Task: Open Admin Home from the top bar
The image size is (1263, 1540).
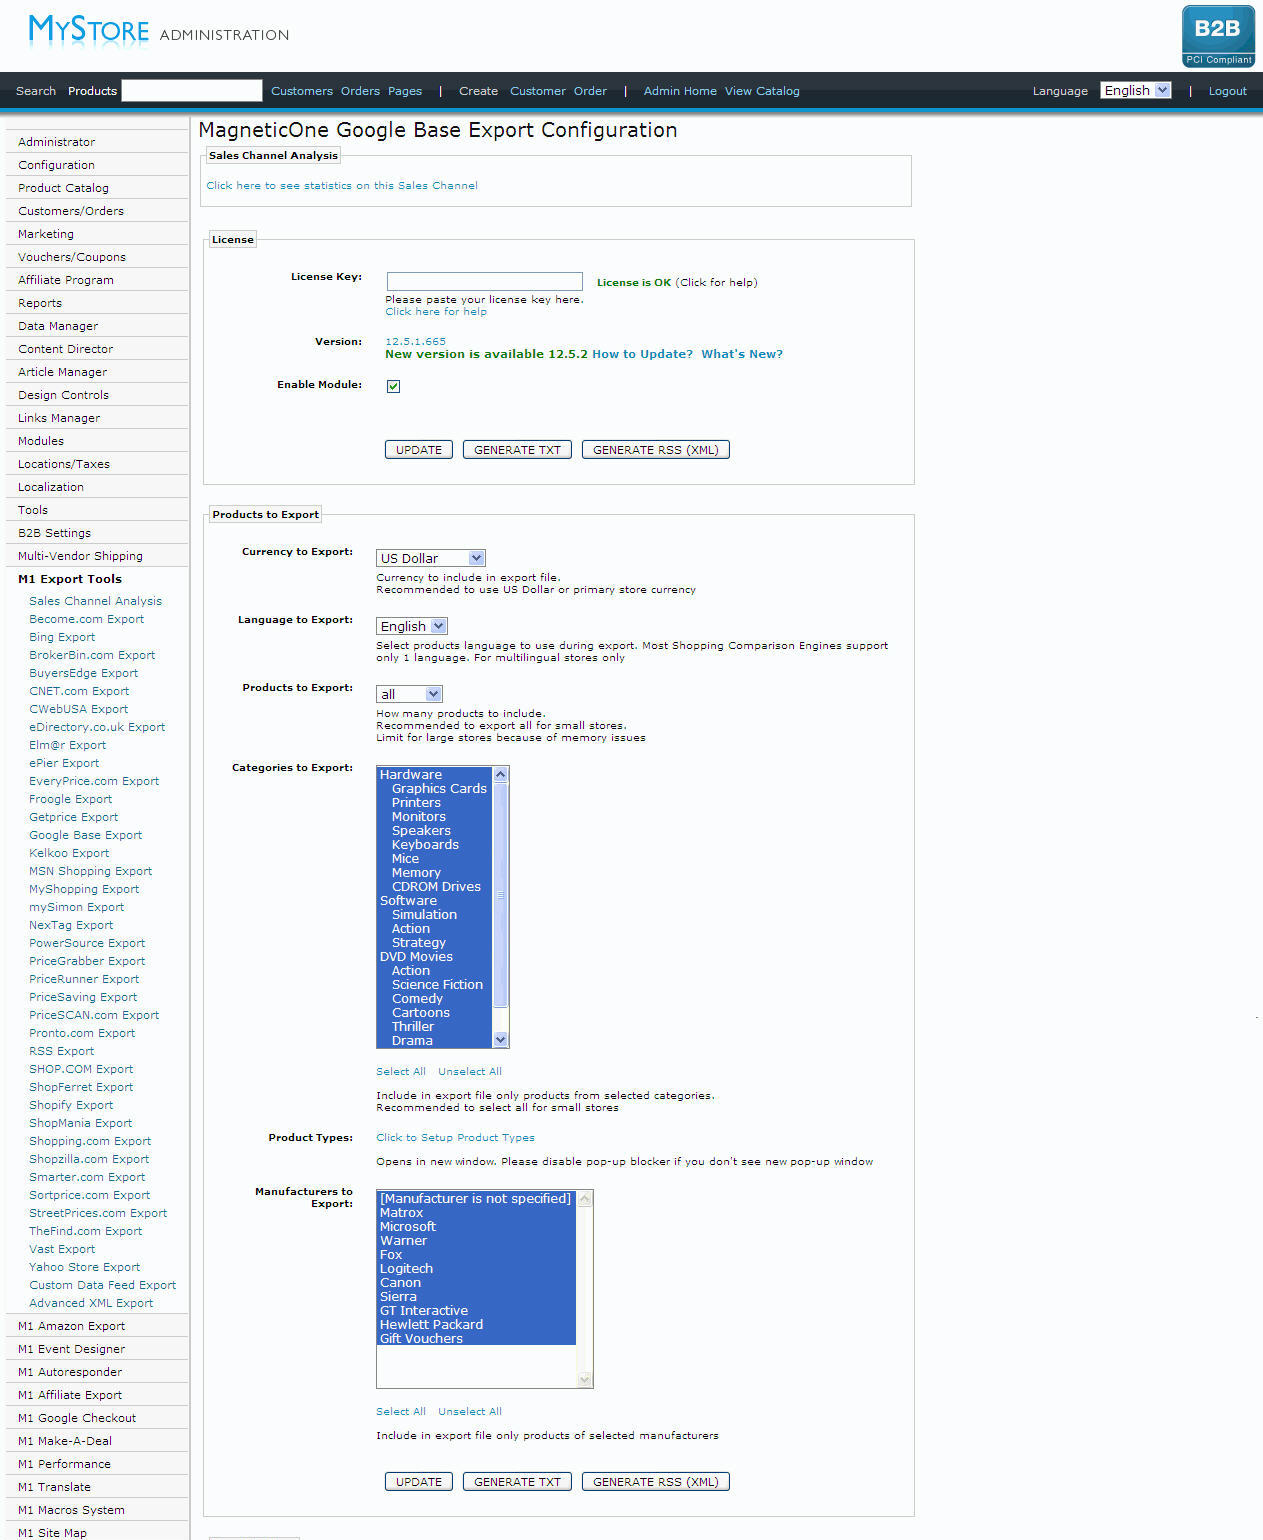Action: coord(680,91)
